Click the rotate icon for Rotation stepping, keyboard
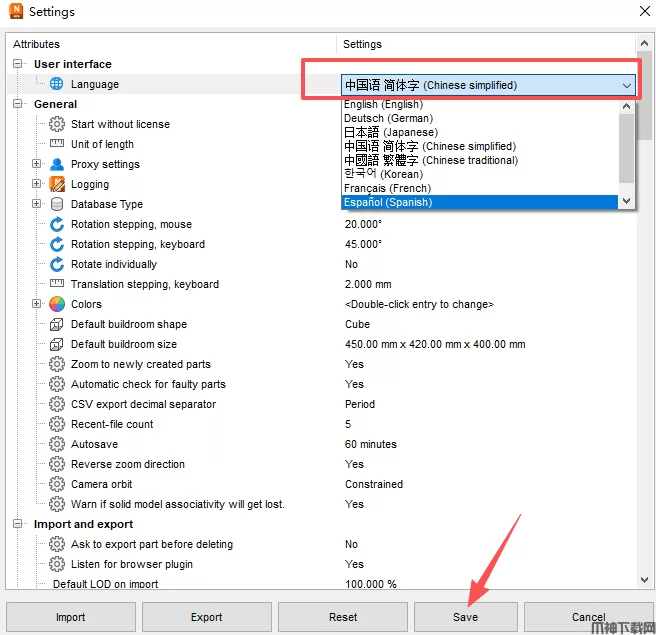Image resolution: width=656 pixels, height=635 pixels. tap(56, 244)
